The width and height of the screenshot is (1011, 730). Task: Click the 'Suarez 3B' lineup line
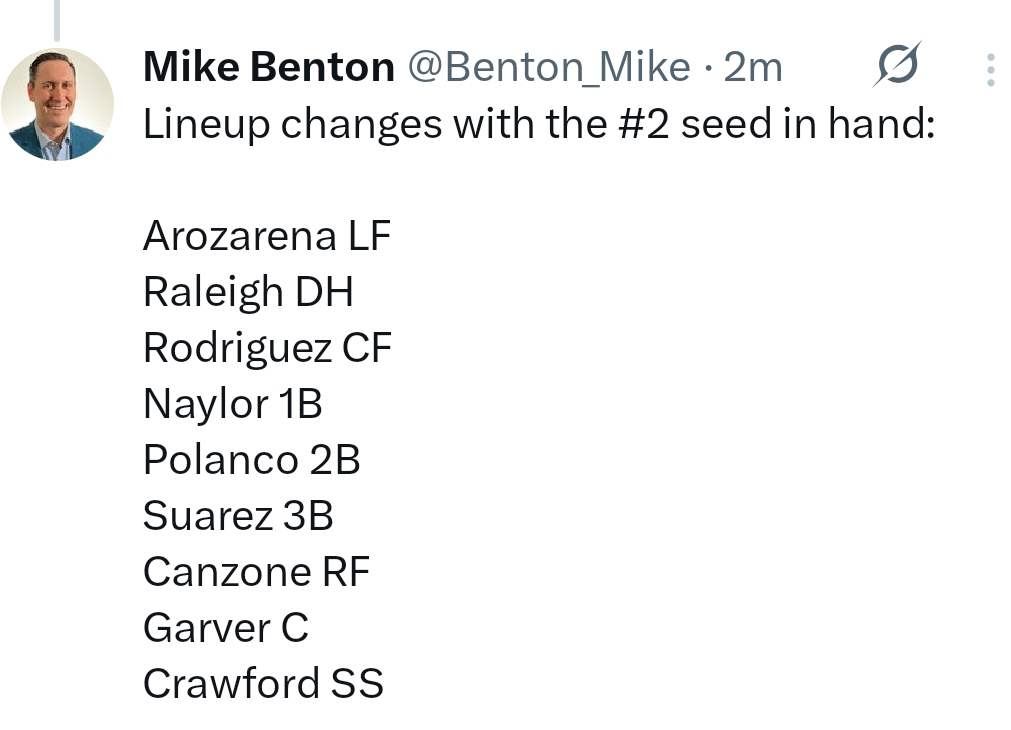(238, 516)
